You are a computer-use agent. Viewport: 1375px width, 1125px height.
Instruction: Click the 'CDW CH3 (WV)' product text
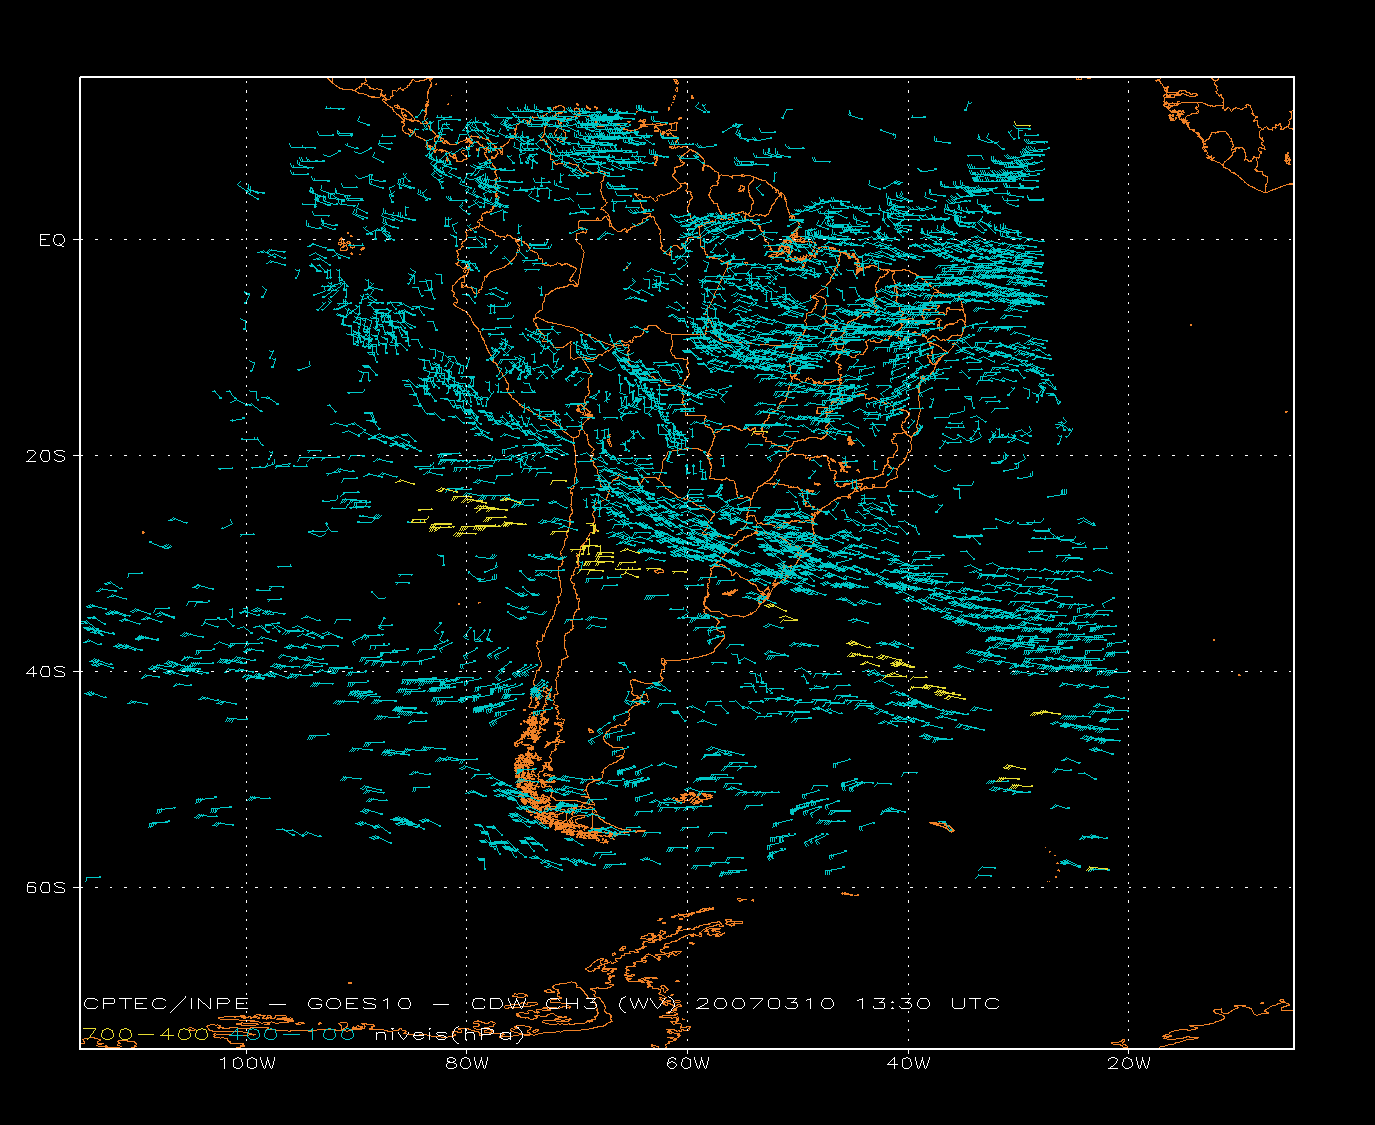[576, 1003]
